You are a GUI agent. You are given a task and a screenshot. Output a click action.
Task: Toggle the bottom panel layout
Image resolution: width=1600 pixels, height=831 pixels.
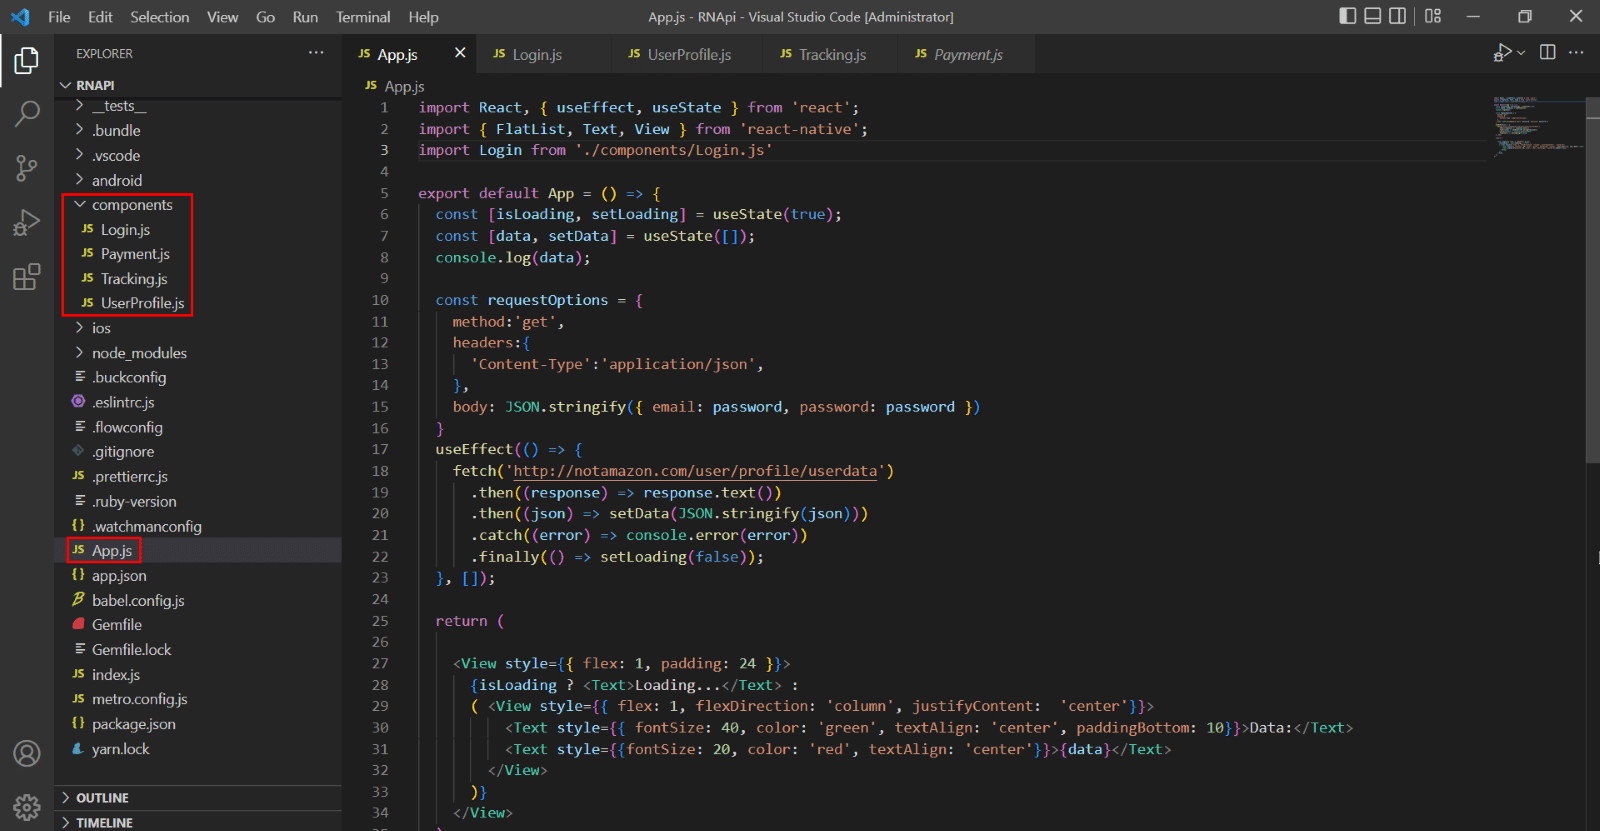(x=1373, y=16)
